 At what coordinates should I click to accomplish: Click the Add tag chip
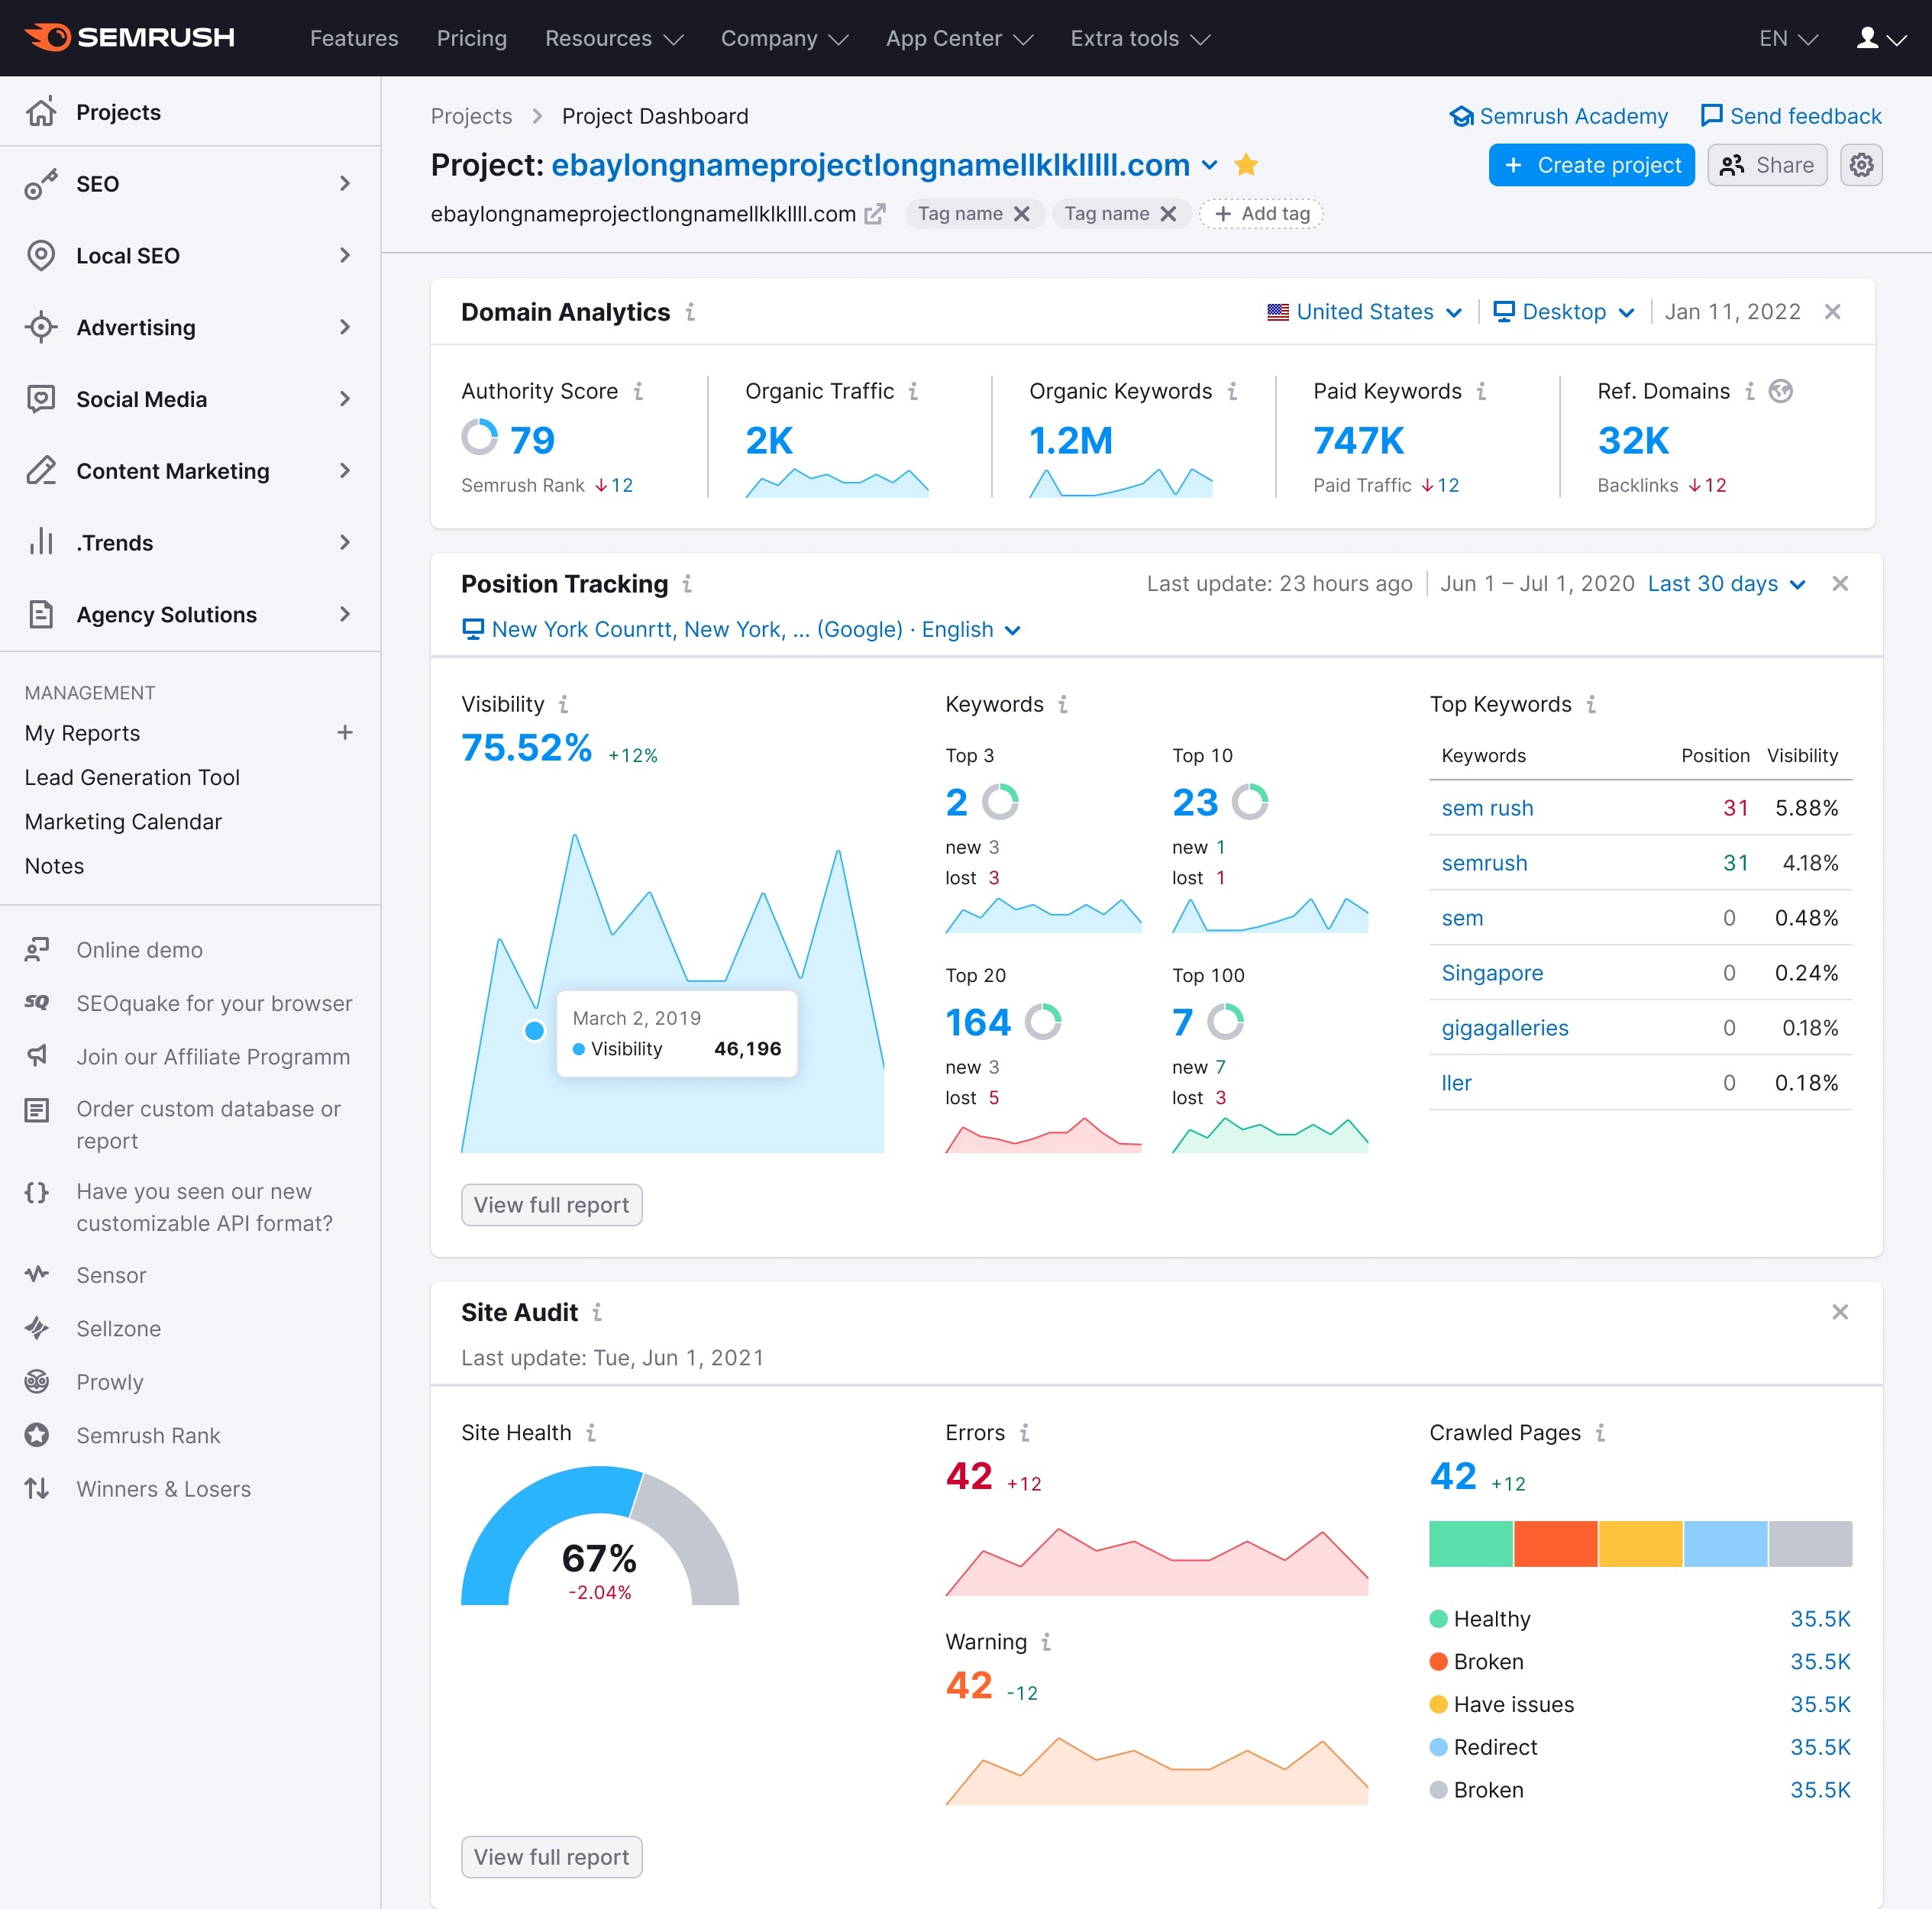tap(1261, 214)
